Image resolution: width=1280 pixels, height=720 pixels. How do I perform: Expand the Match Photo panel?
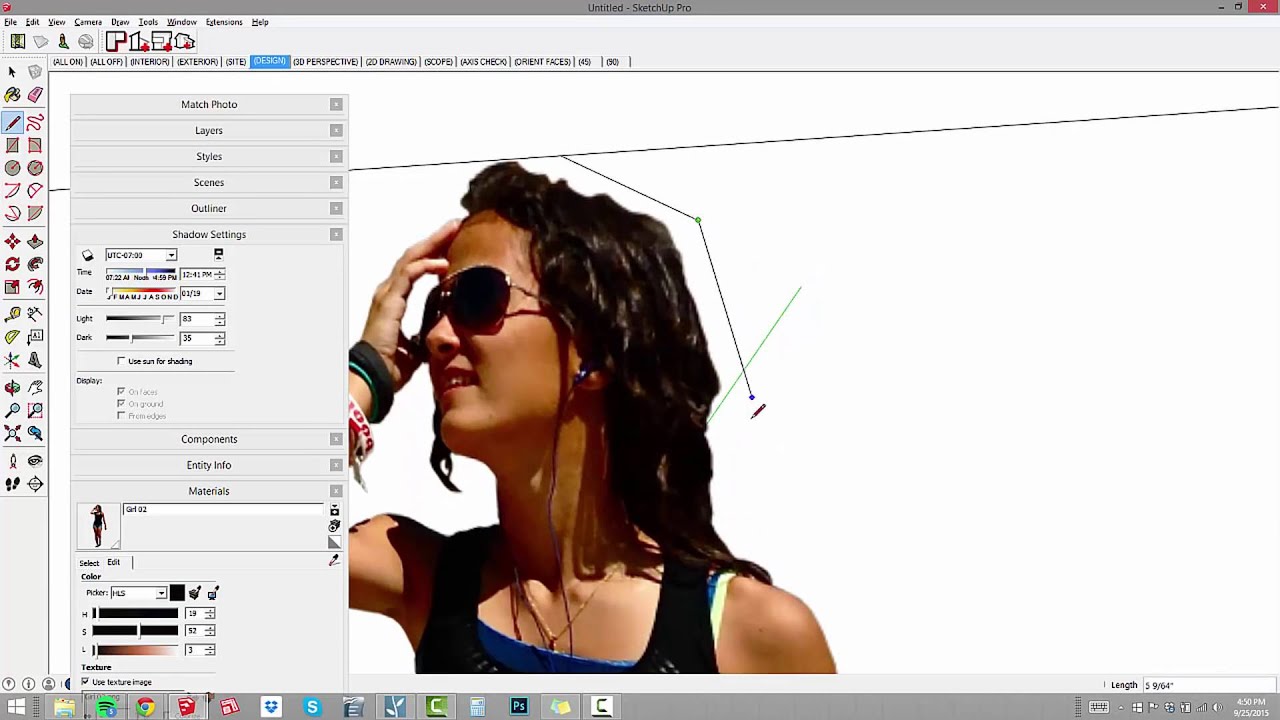click(209, 104)
